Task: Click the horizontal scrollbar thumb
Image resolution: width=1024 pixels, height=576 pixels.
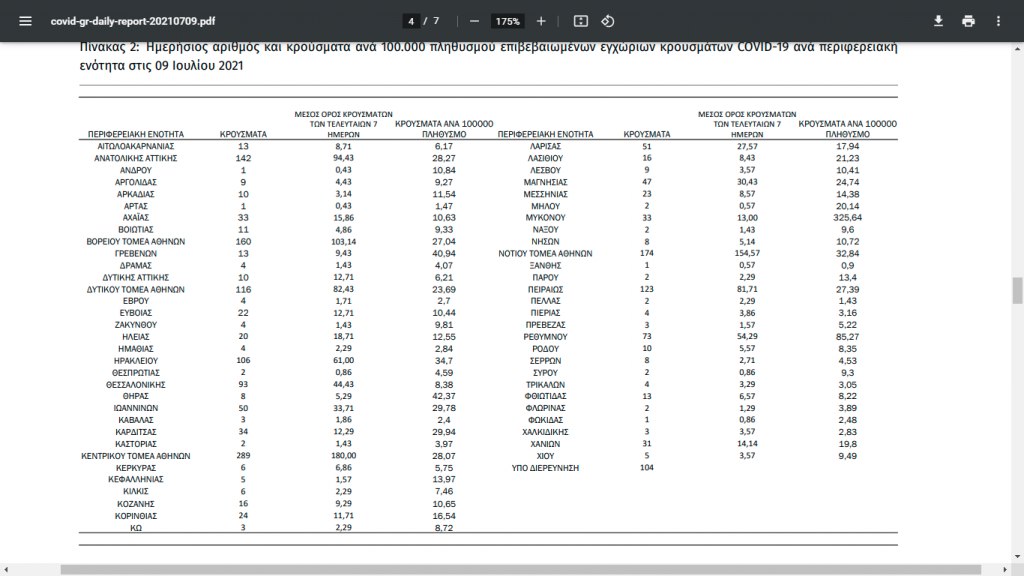Action: (x=520, y=569)
